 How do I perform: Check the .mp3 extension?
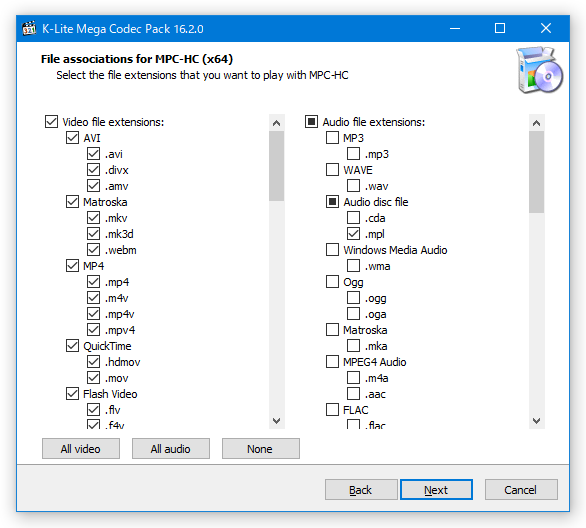(354, 154)
